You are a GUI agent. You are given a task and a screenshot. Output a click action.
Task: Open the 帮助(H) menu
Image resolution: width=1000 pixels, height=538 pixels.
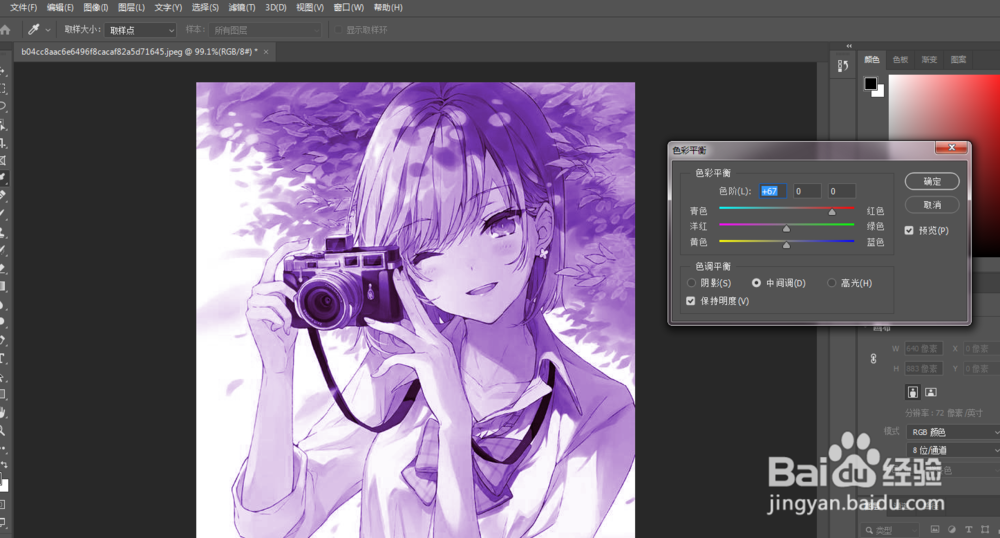tap(388, 8)
